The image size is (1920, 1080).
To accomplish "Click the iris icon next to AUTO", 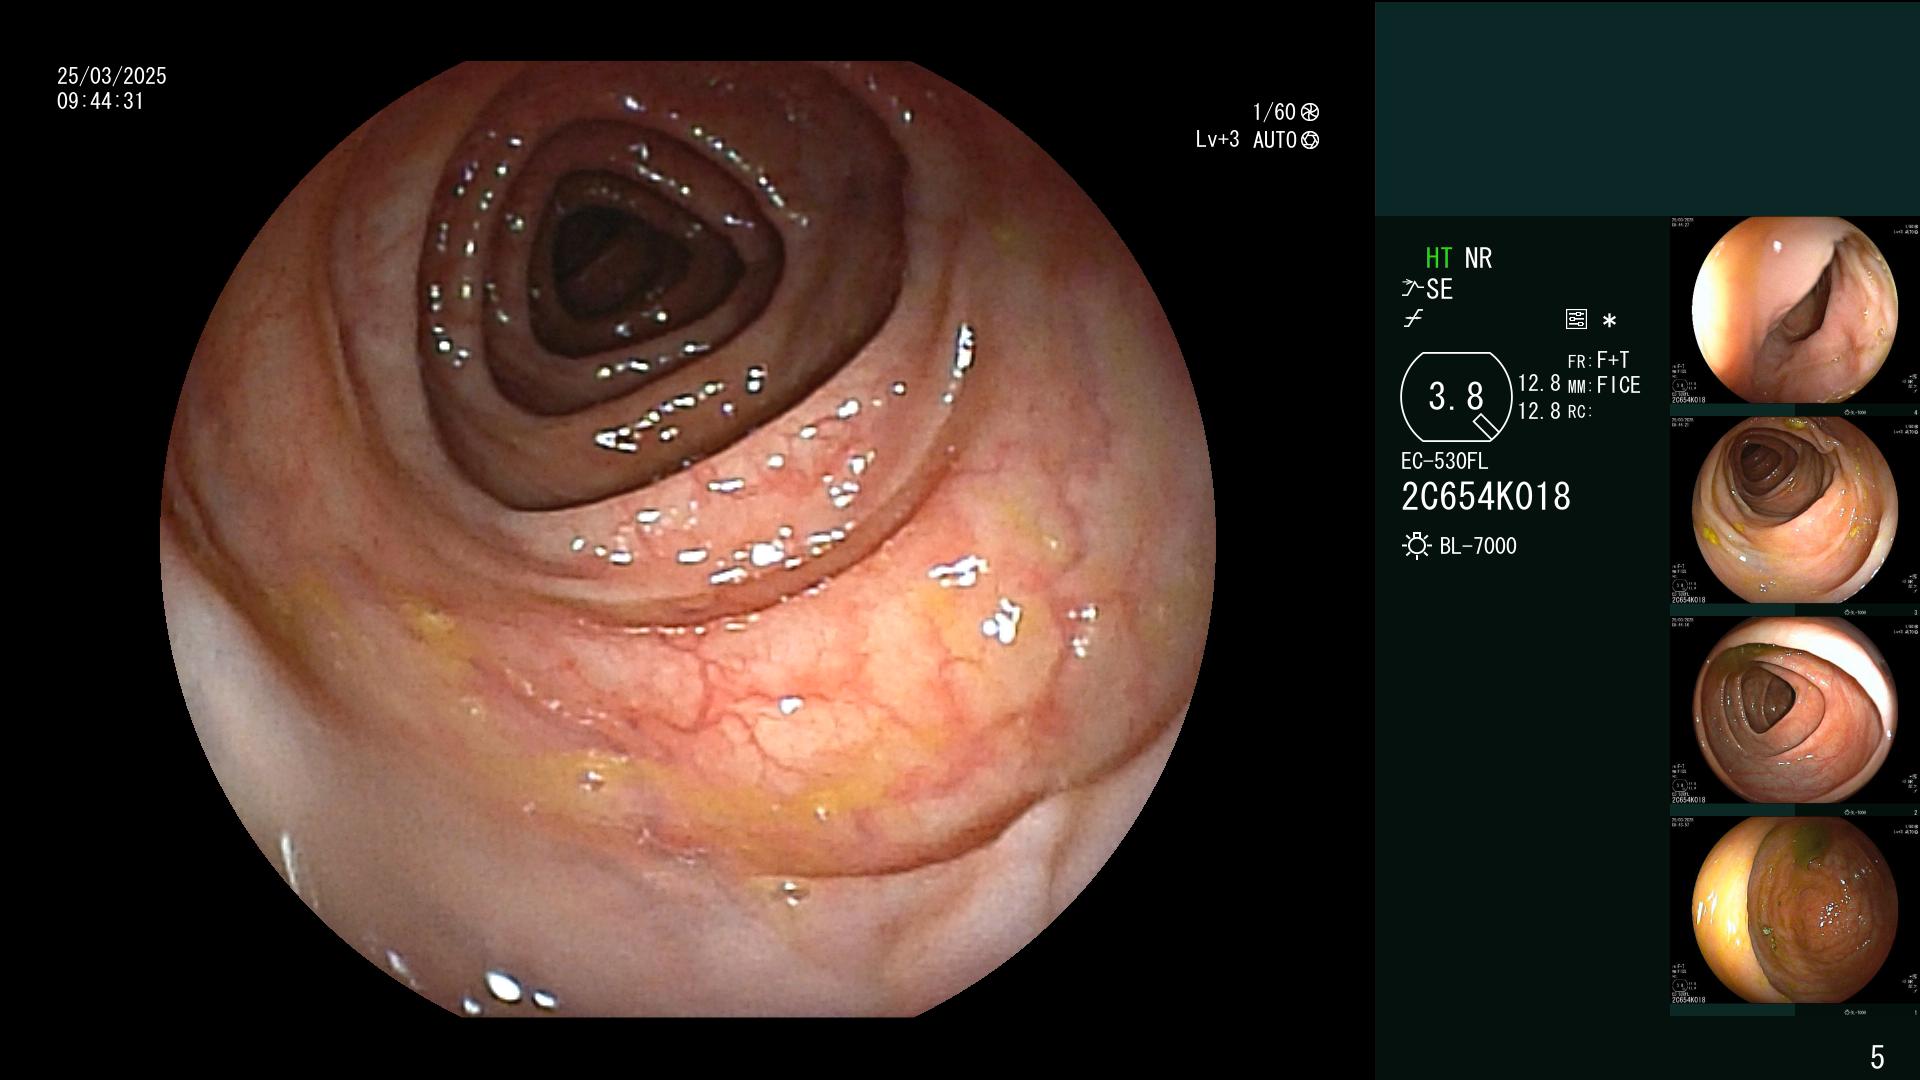I will click(1310, 140).
